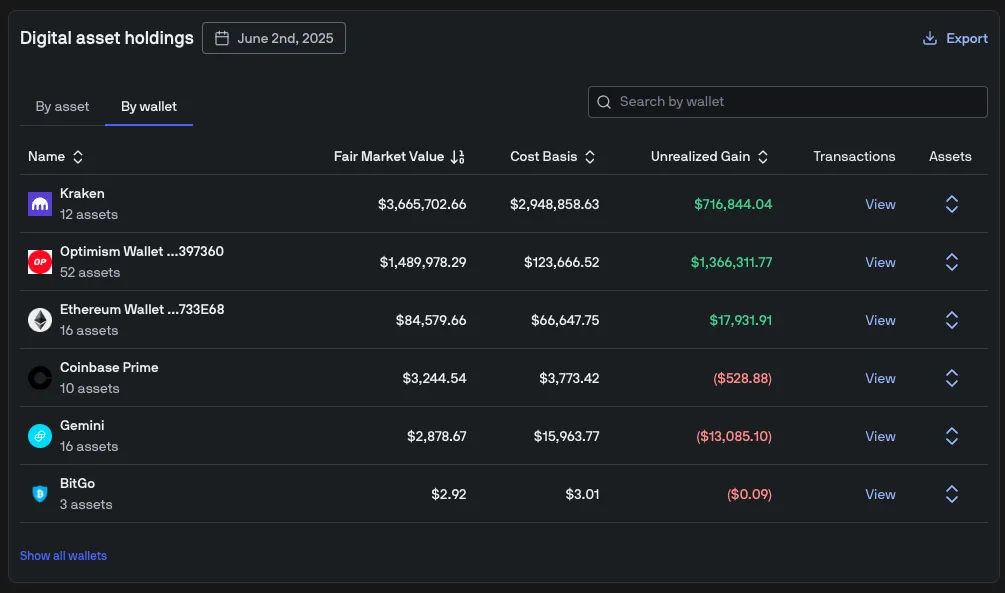Image resolution: width=1005 pixels, height=593 pixels.
Task: Click the $2,948,858.63 cost basis
Action: [x=554, y=205]
